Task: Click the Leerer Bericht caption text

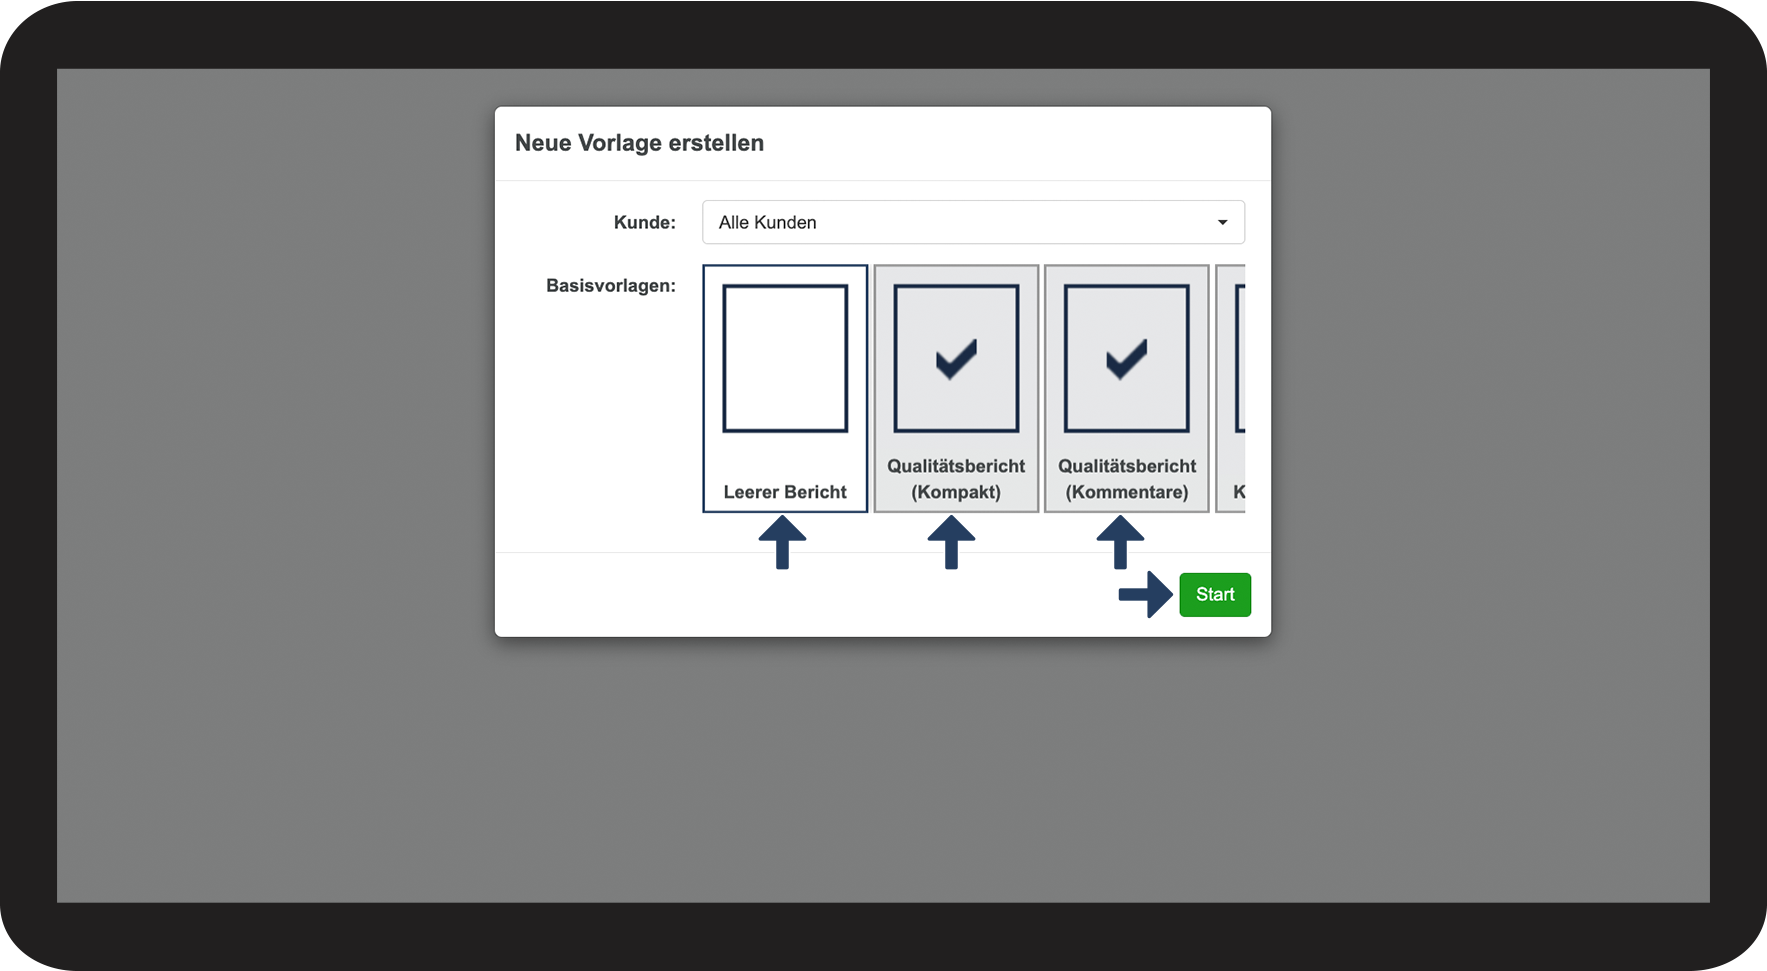Action: [785, 492]
